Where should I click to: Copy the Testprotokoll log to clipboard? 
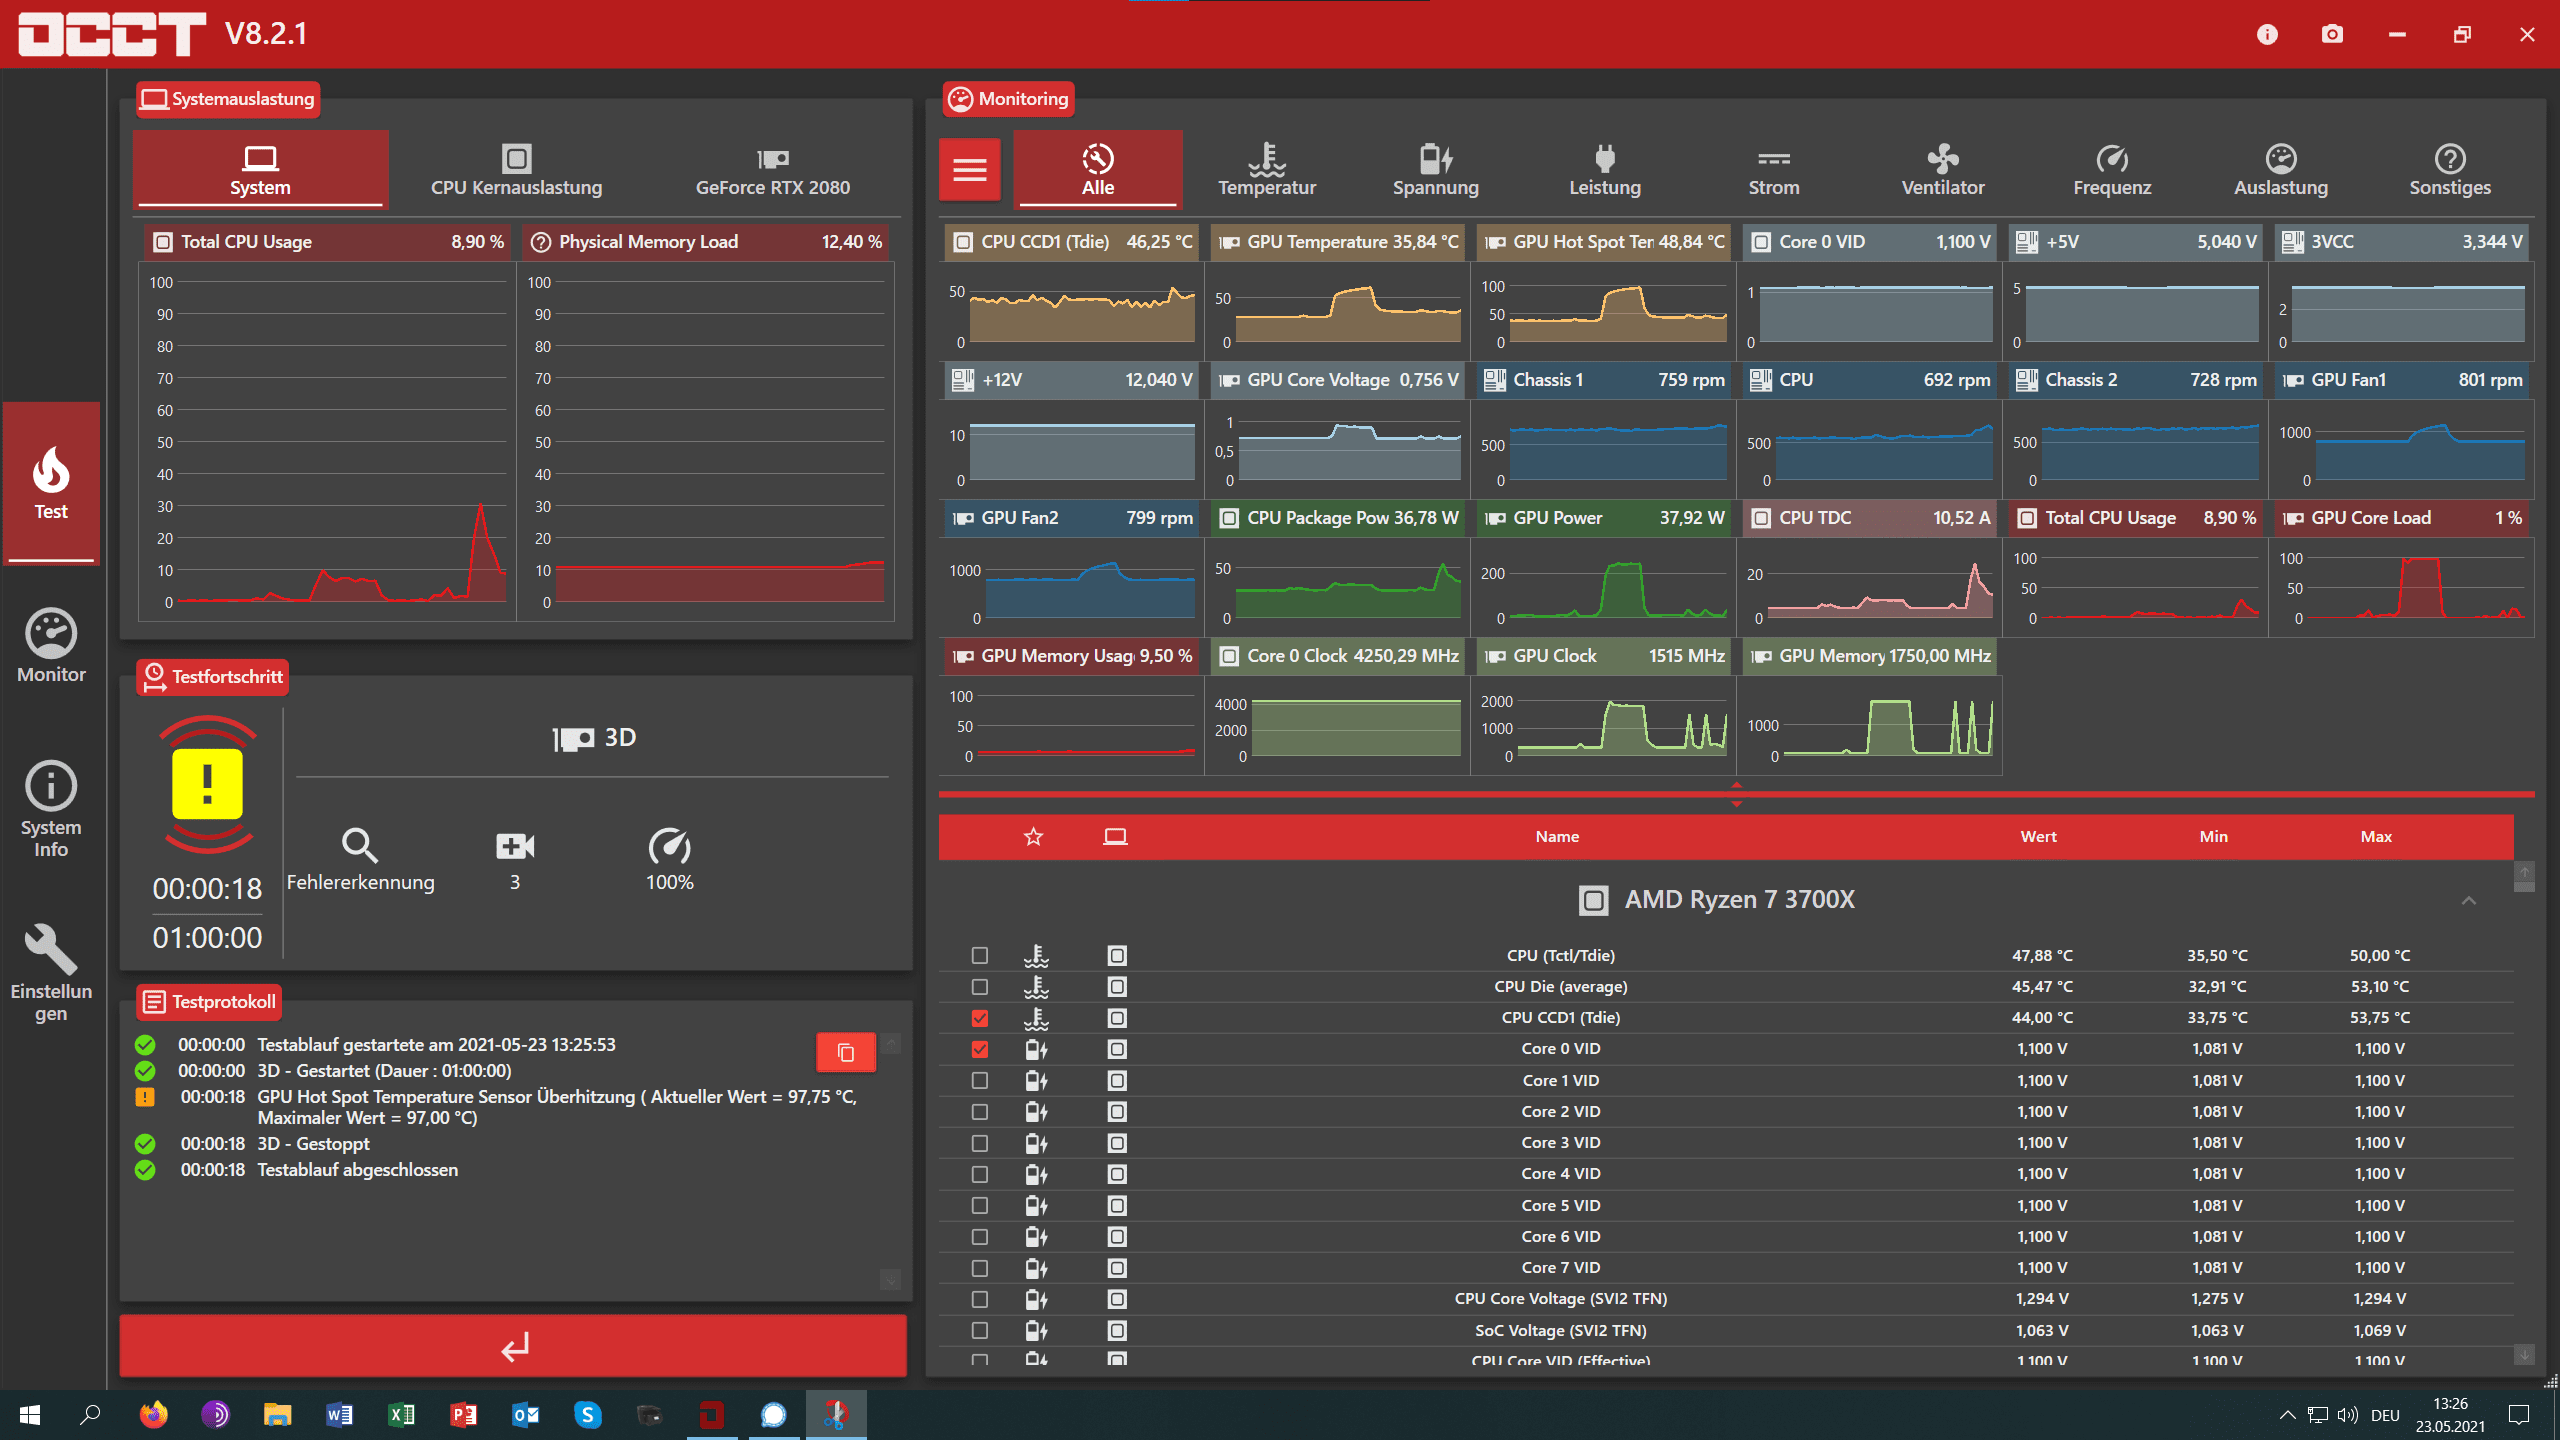pos(846,1052)
